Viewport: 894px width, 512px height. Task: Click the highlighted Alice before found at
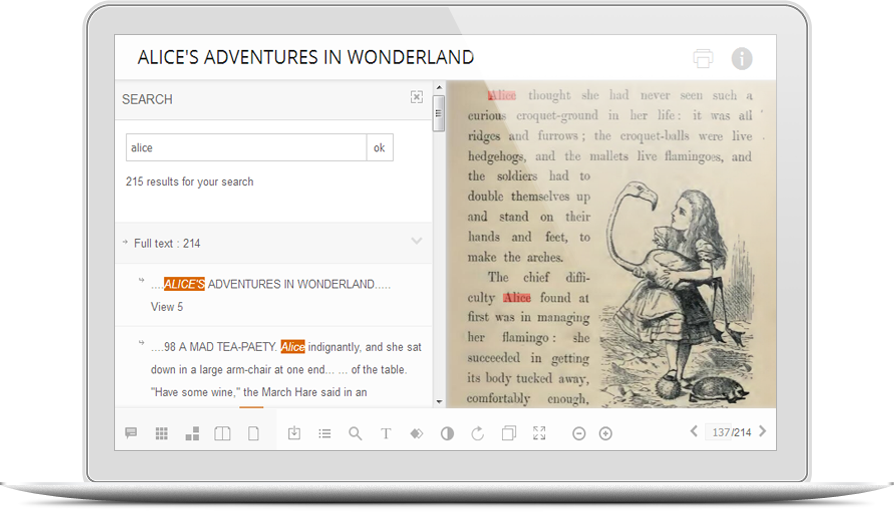tap(517, 298)
